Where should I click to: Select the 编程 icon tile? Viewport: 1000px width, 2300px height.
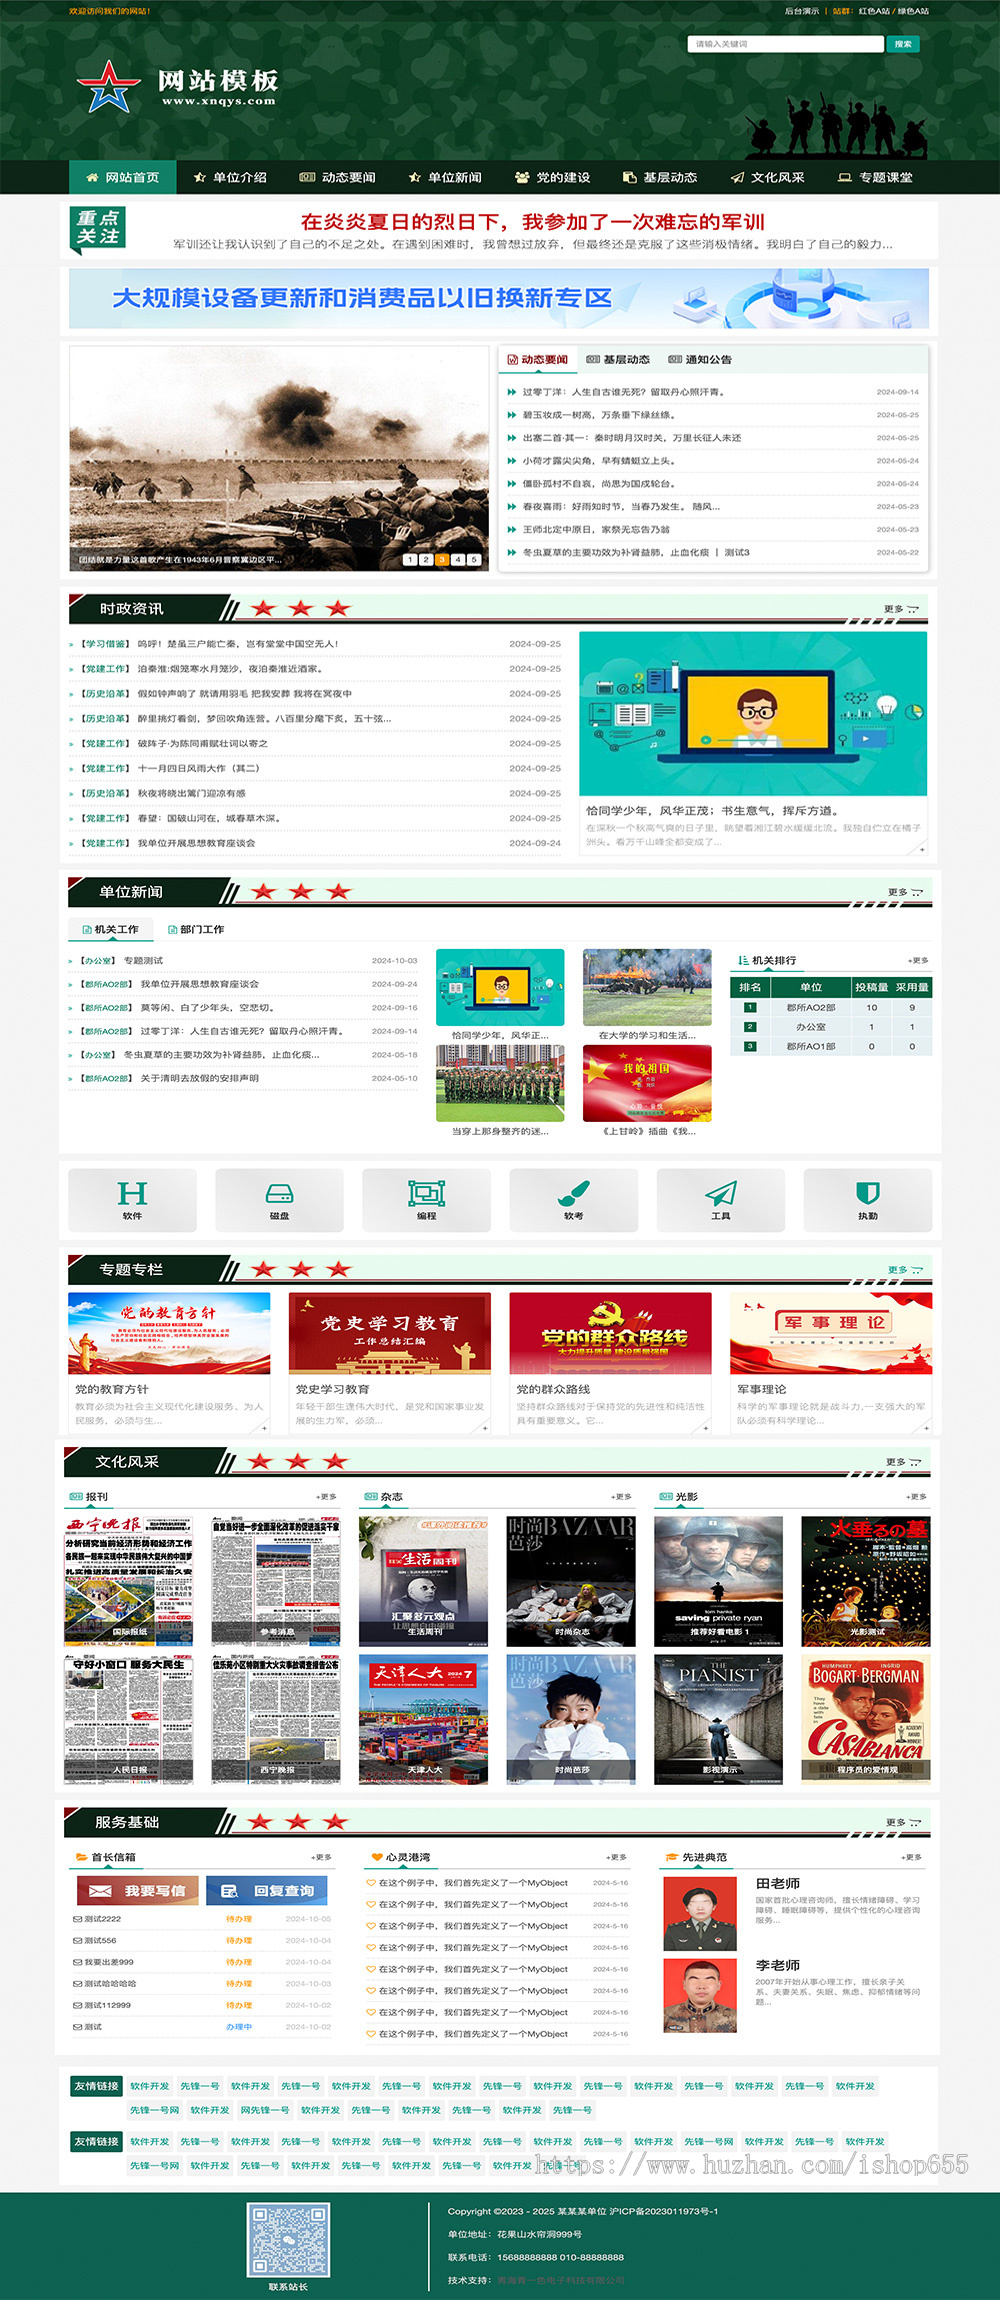(x=426, y=1200)
